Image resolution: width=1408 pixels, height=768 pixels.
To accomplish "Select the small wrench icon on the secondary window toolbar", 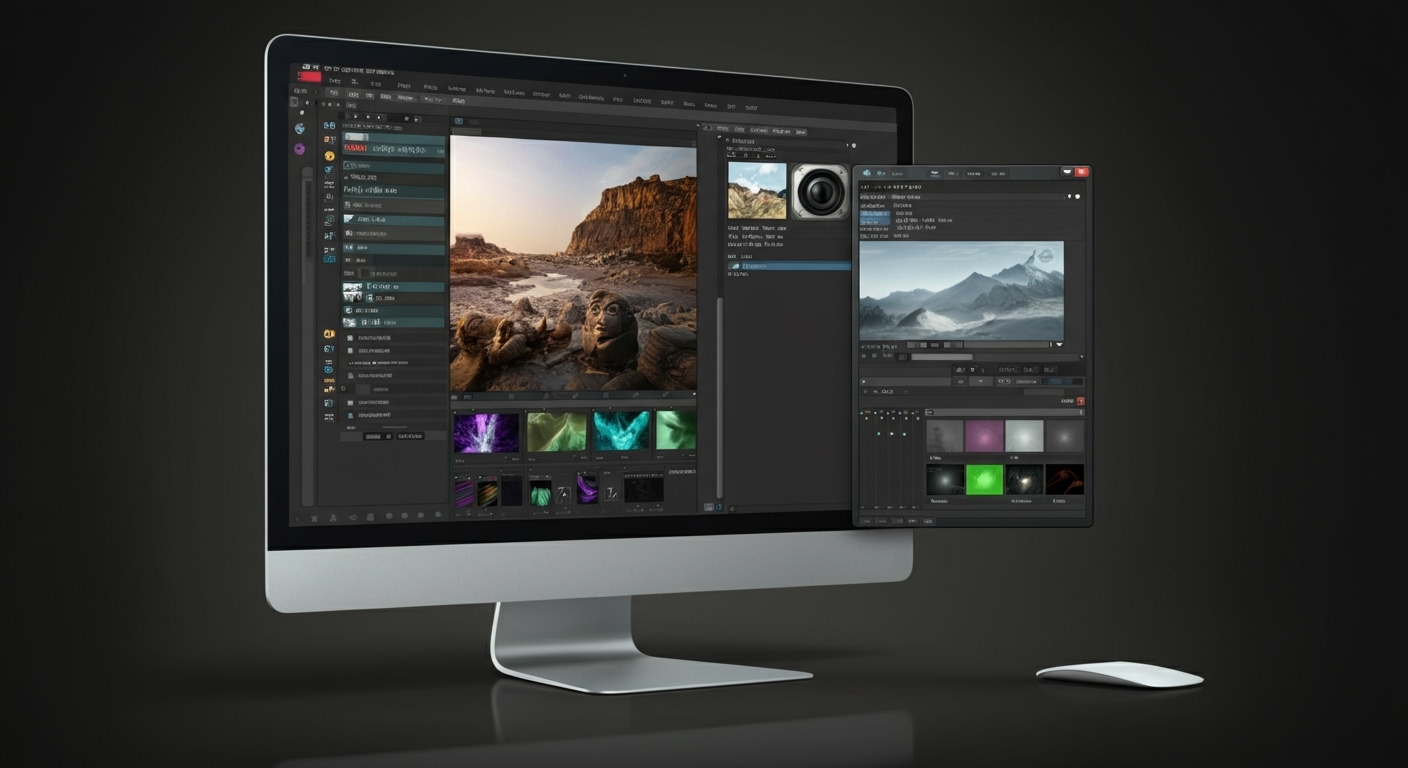I will point(881,173).
